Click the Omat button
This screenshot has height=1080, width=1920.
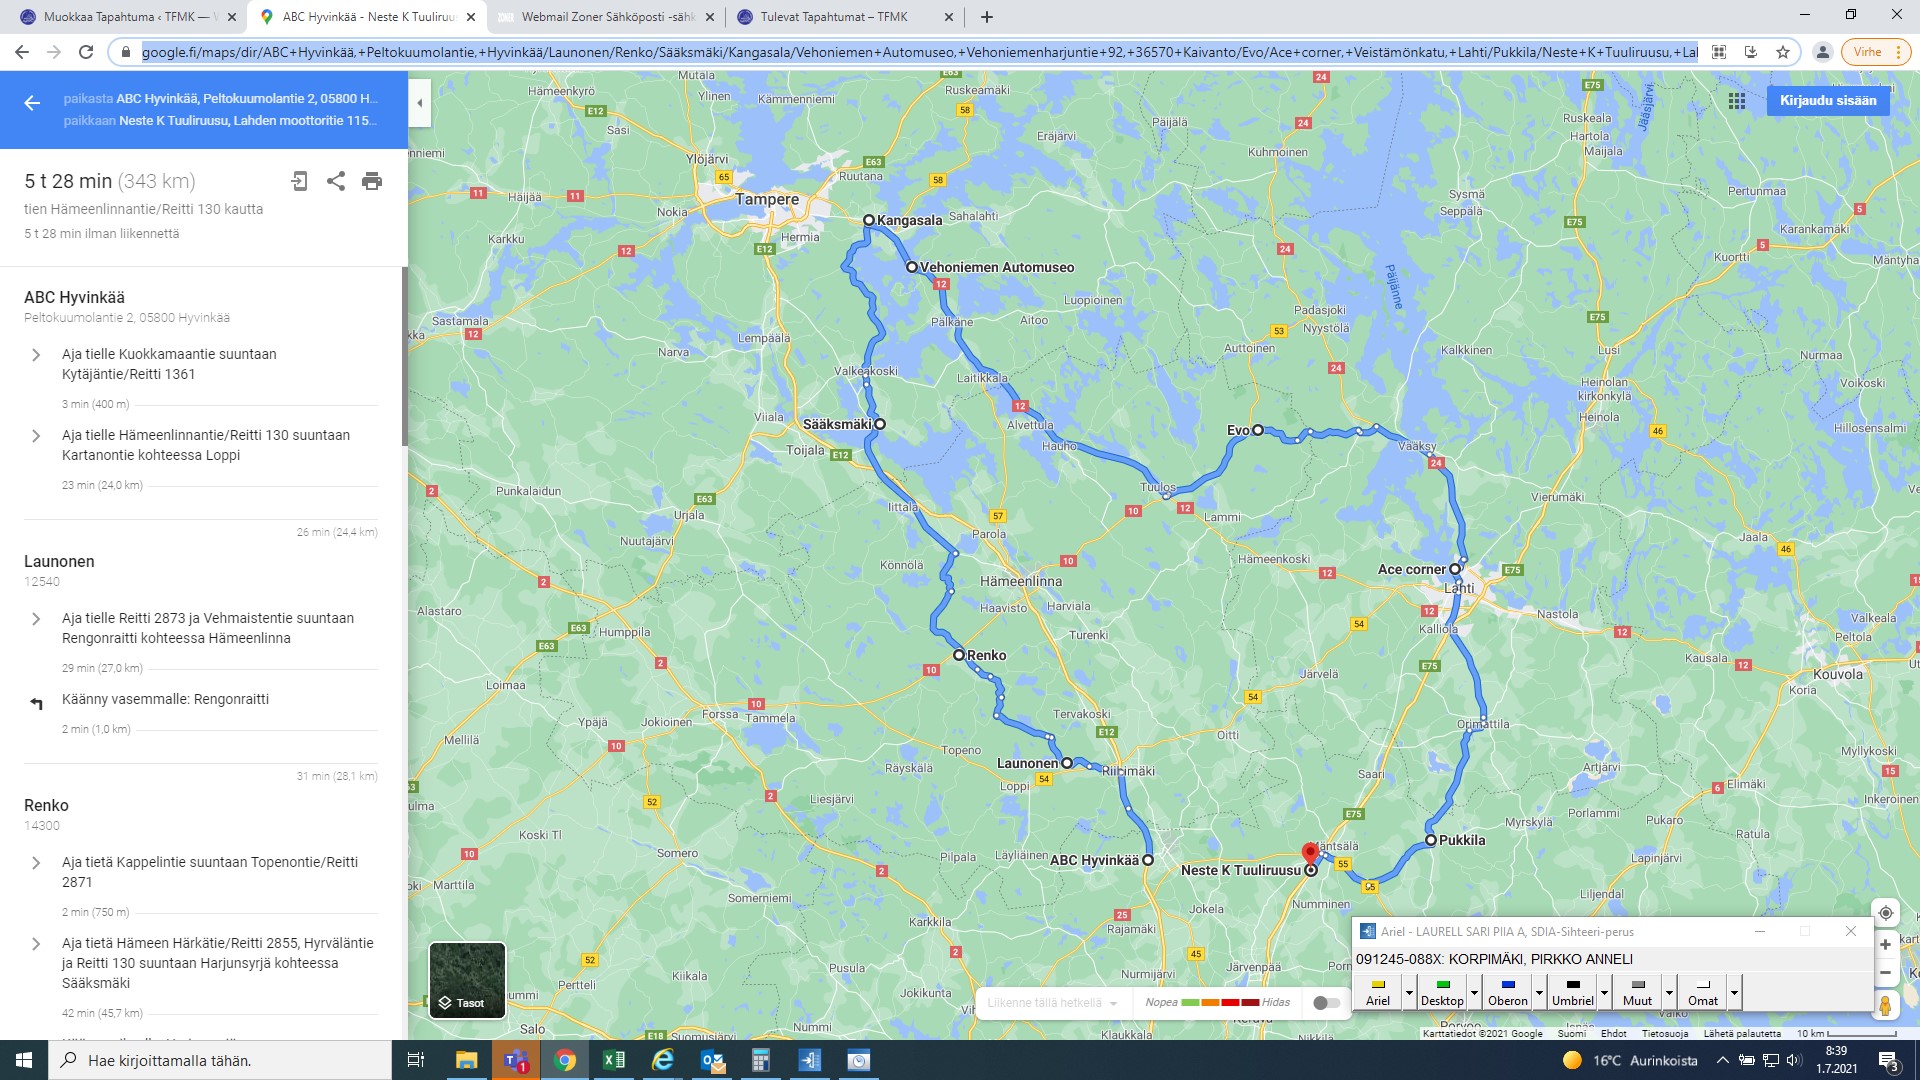coord(1703,993)
